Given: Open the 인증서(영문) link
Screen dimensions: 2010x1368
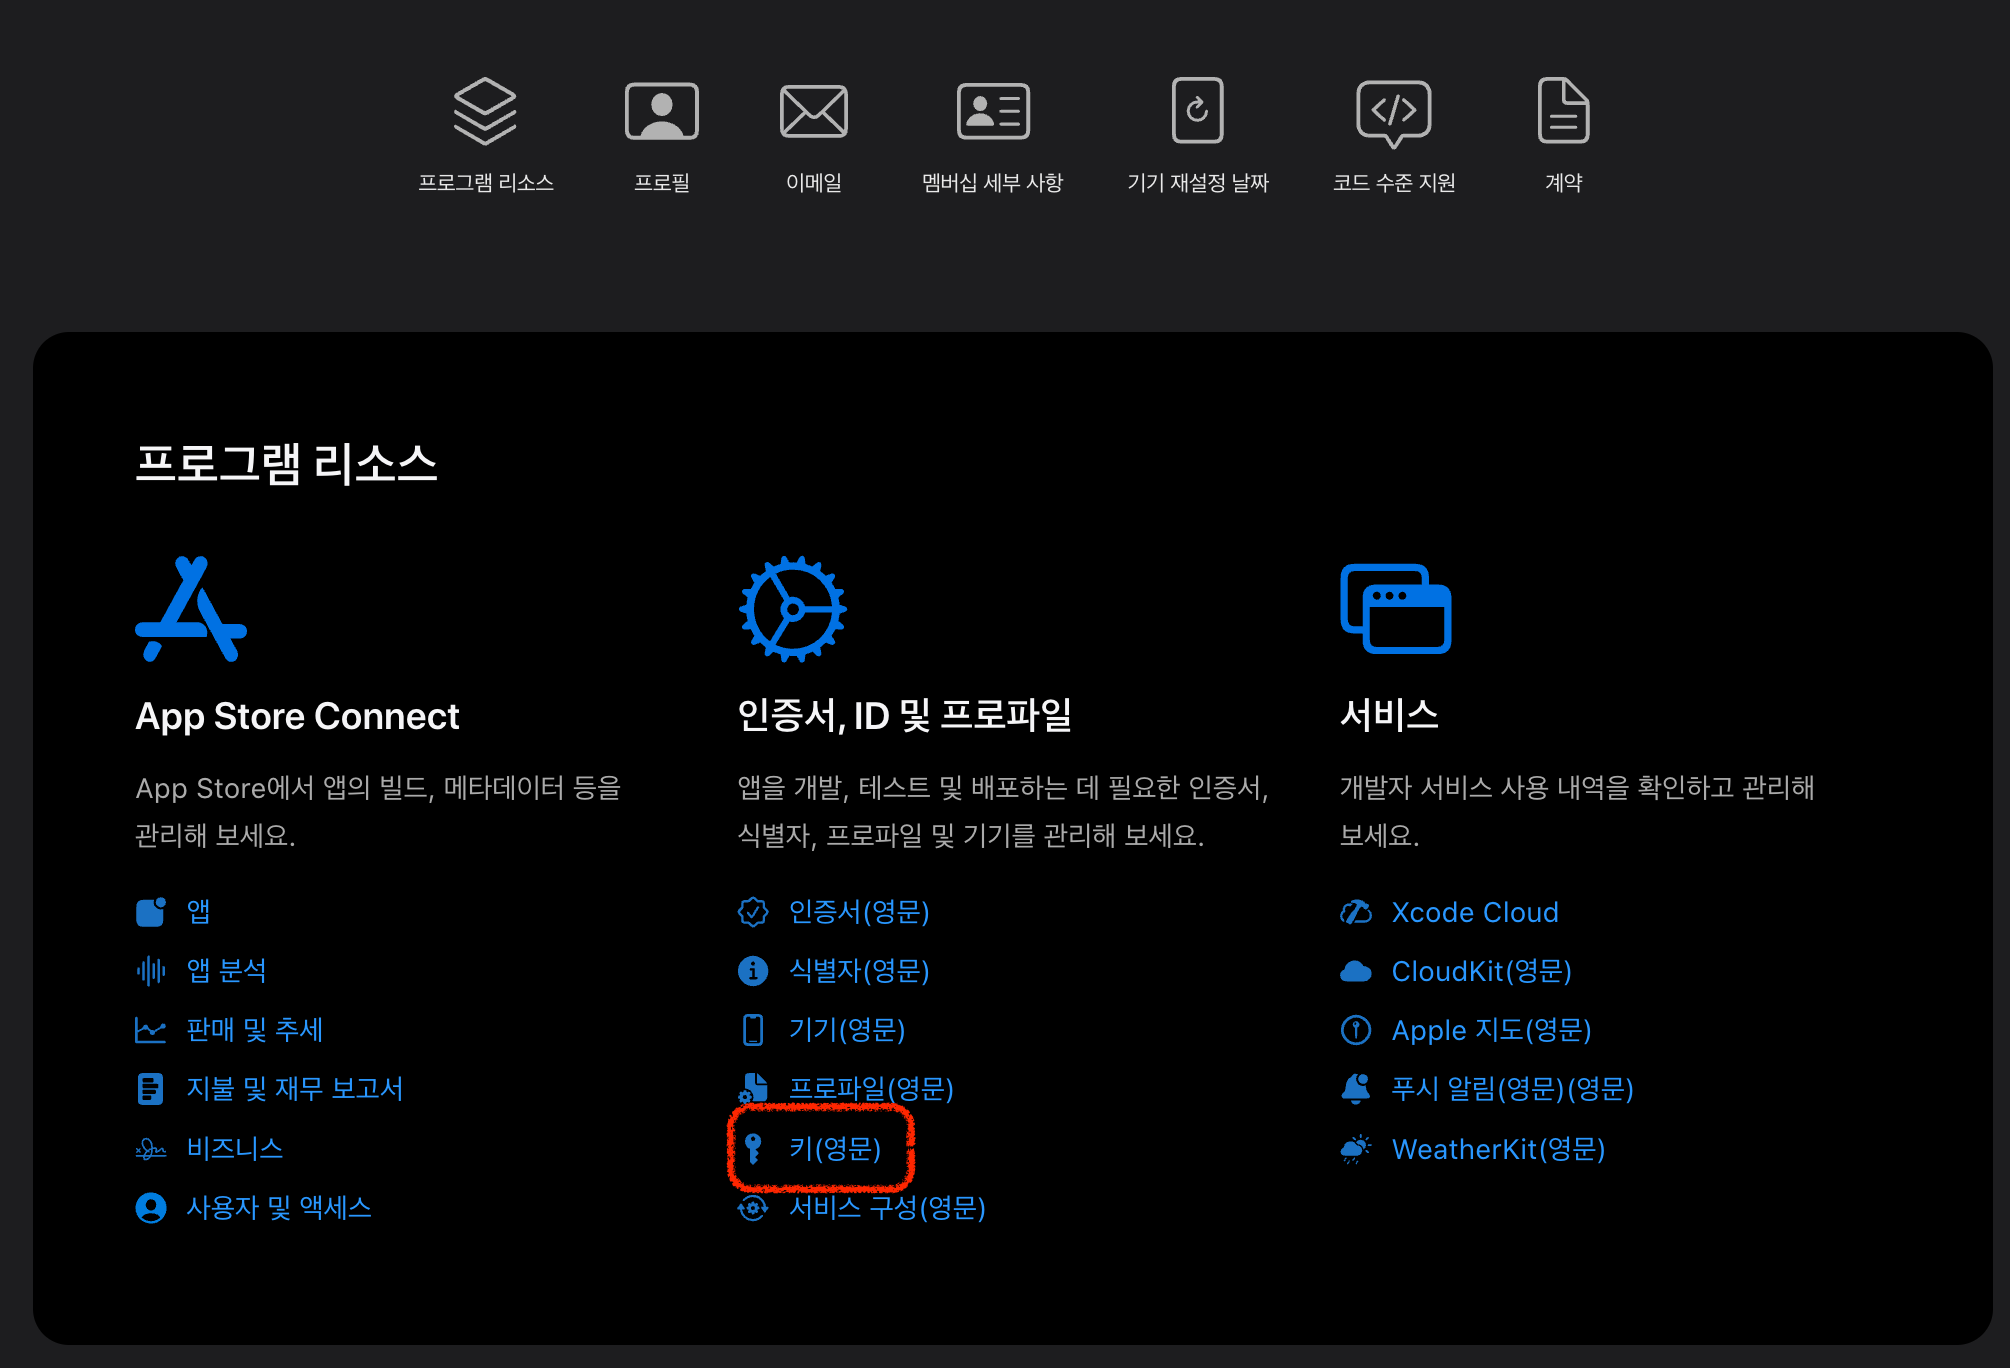Looking at the screenshot, I should (860, 912).
